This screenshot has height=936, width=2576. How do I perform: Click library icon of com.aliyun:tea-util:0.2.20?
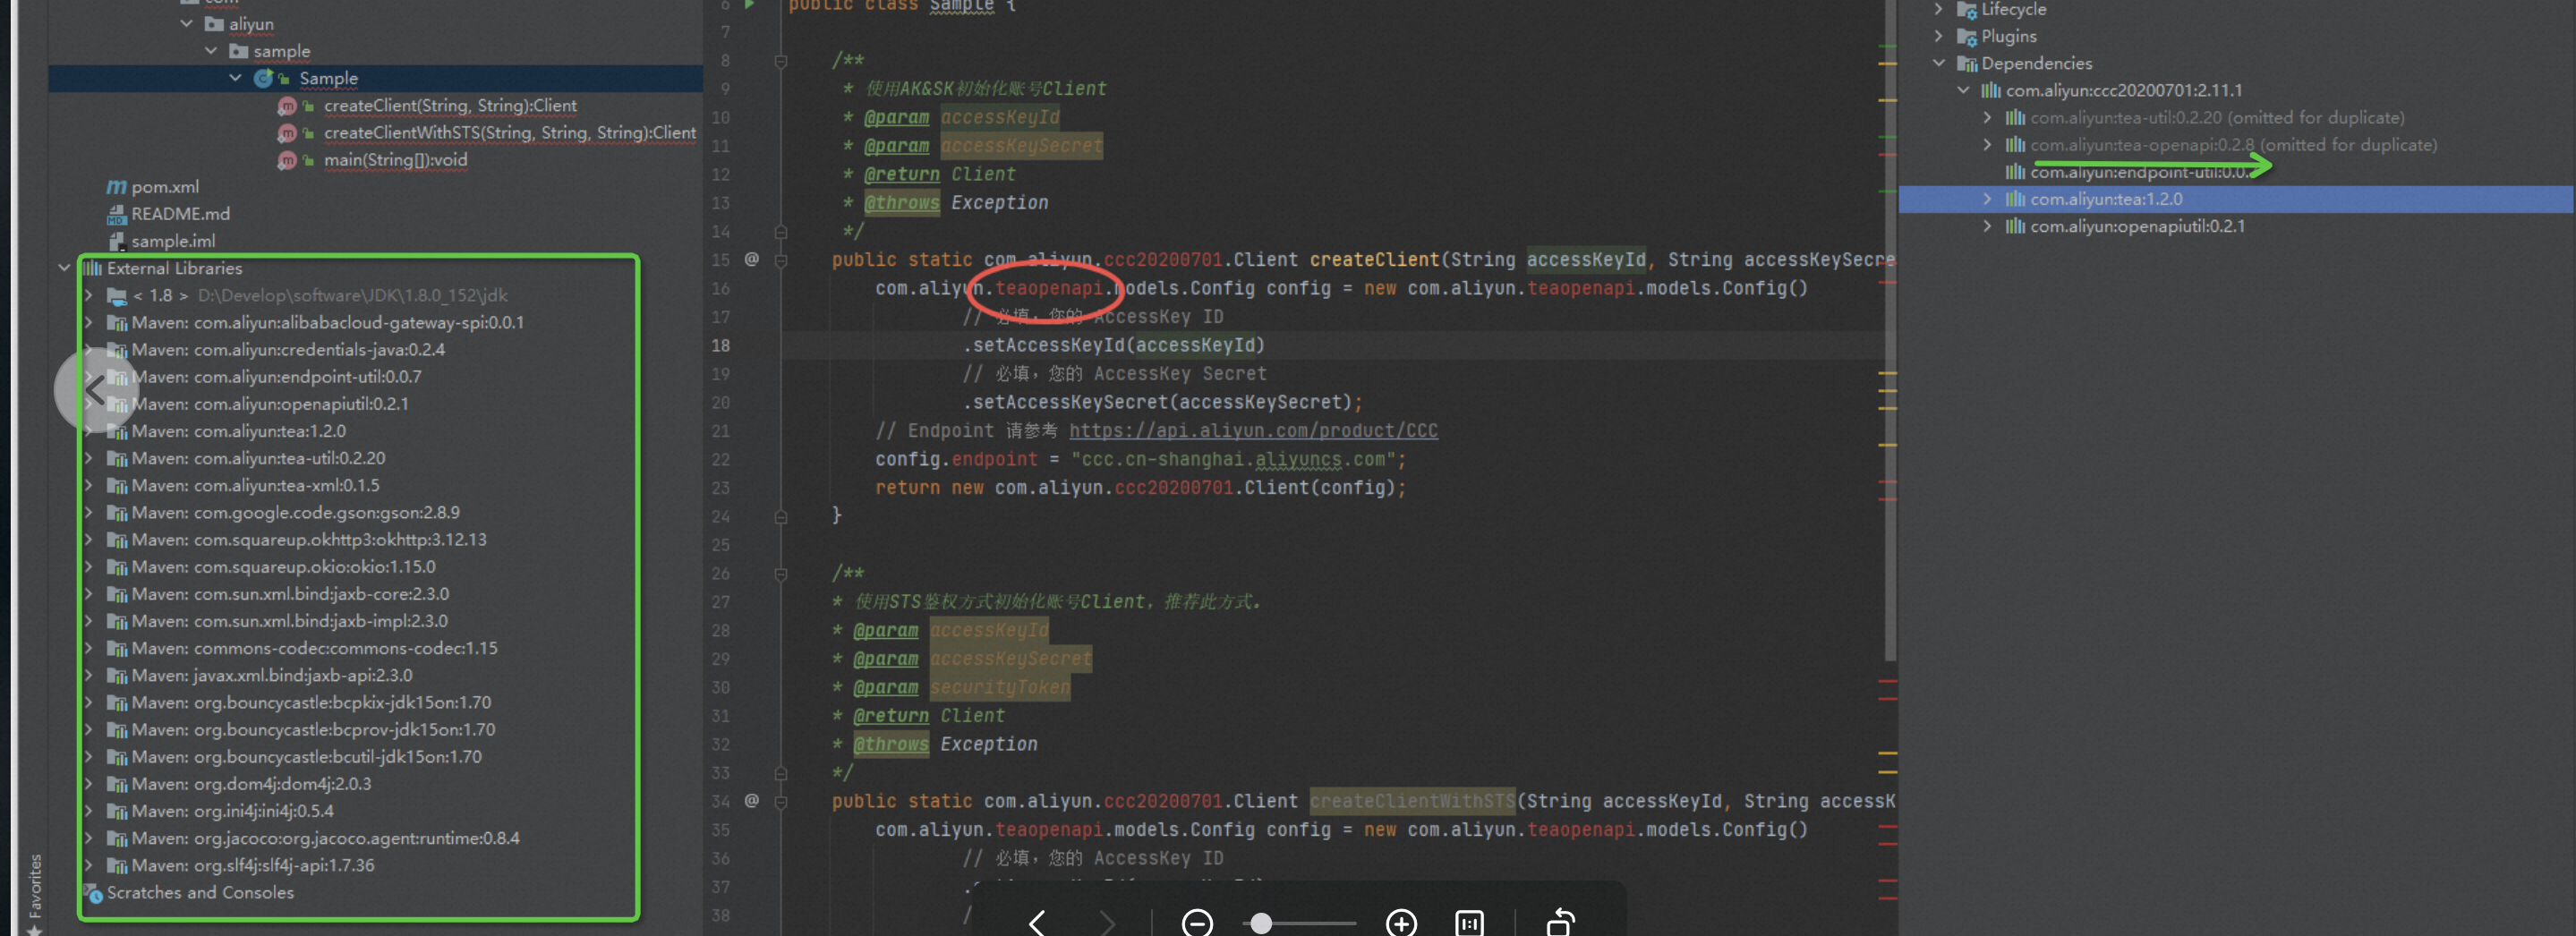click(x=117, y=458)
